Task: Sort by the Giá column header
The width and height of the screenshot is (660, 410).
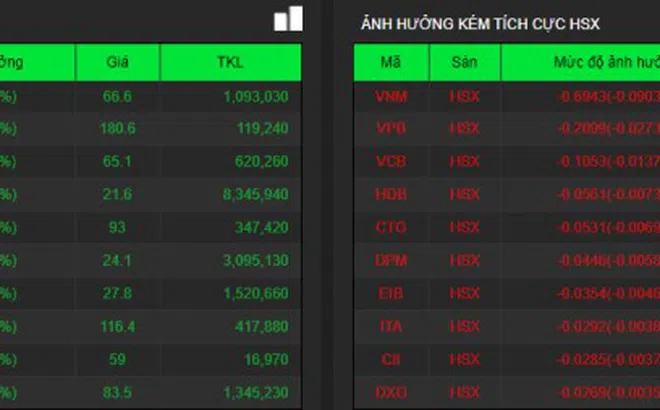Action: [118, 62]
